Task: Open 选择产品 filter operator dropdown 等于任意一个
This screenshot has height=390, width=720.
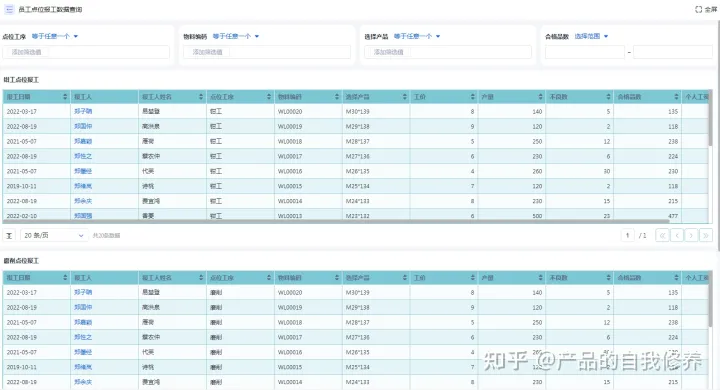Action: 417,36
